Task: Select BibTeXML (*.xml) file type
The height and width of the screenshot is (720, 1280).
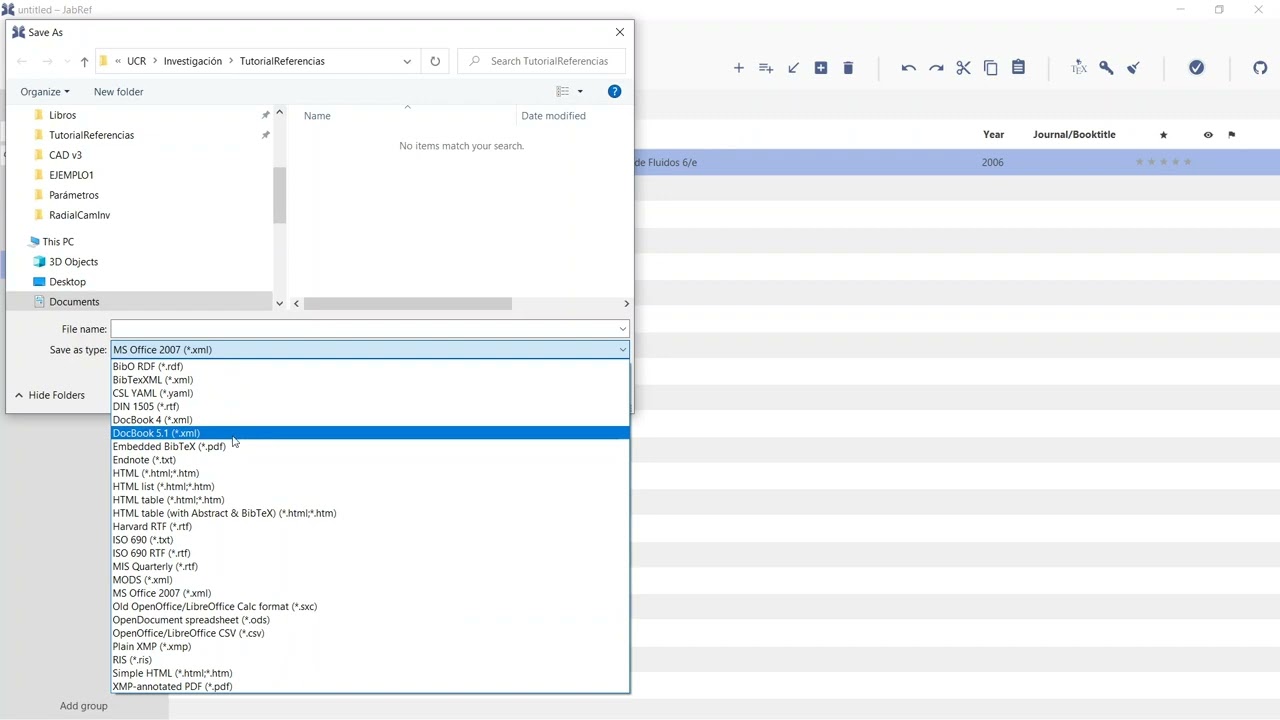Action: 370,380
